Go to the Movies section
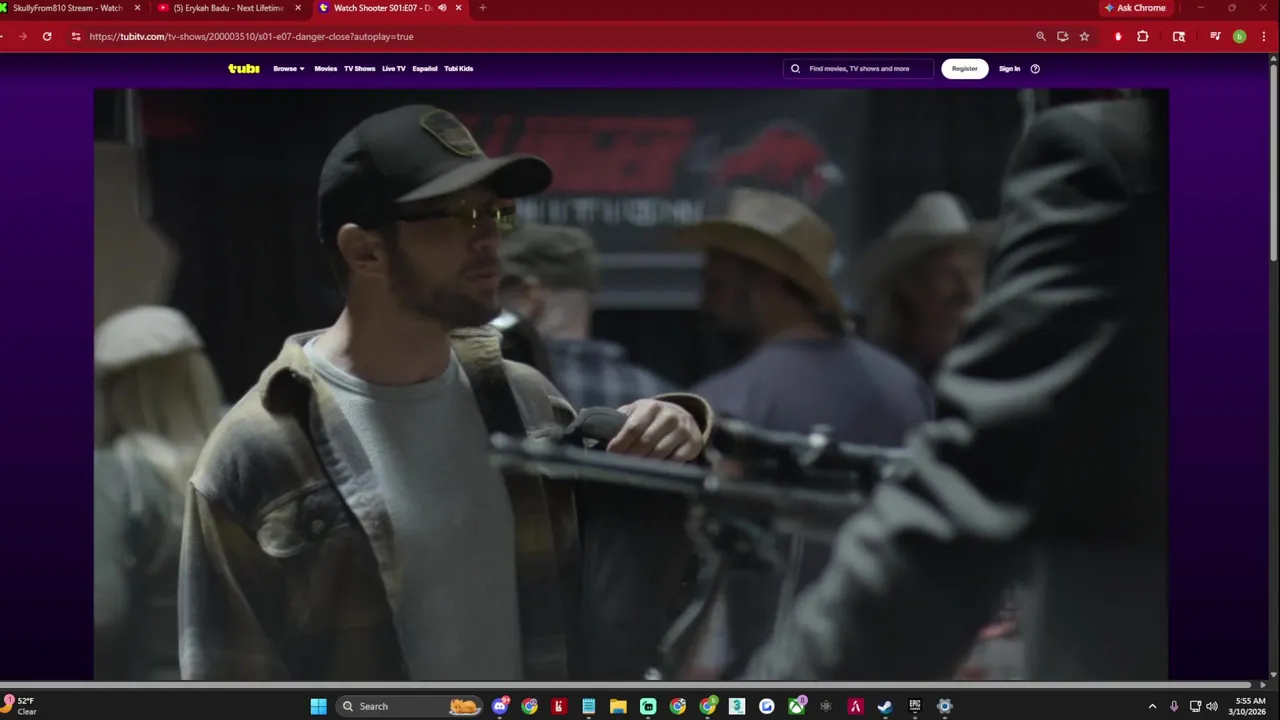1280x720 pixels. click(326, 69)
